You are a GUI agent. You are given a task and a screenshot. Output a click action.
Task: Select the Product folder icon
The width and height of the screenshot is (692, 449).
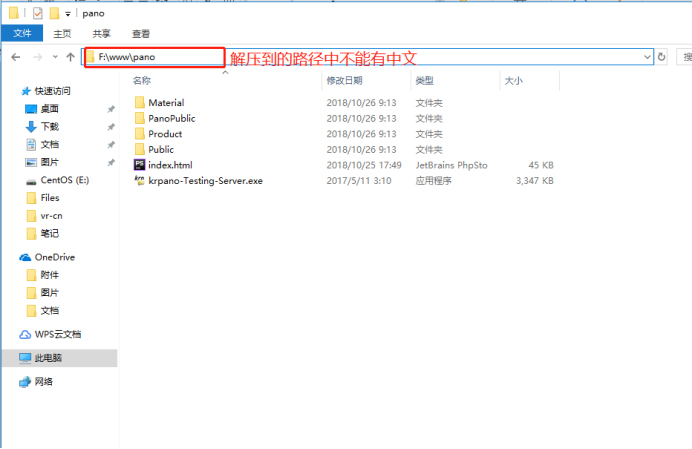pos(139,134)
